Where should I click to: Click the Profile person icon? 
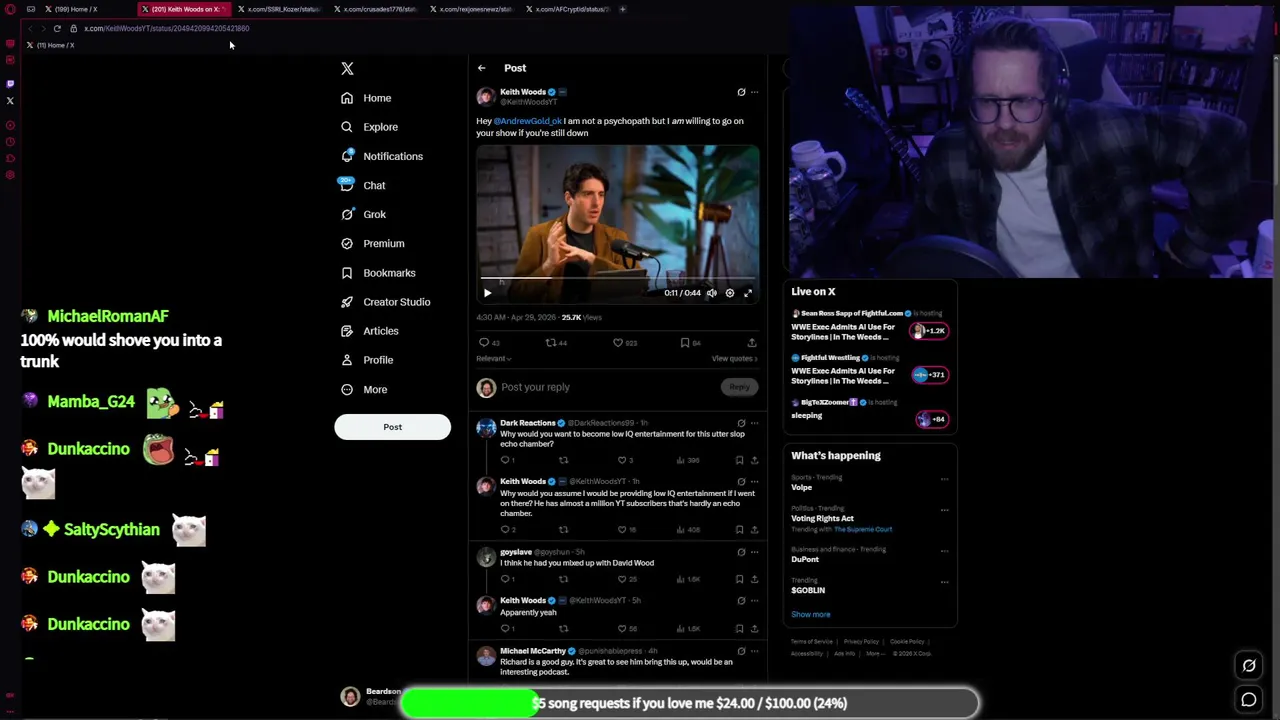[x=347, y=359]
